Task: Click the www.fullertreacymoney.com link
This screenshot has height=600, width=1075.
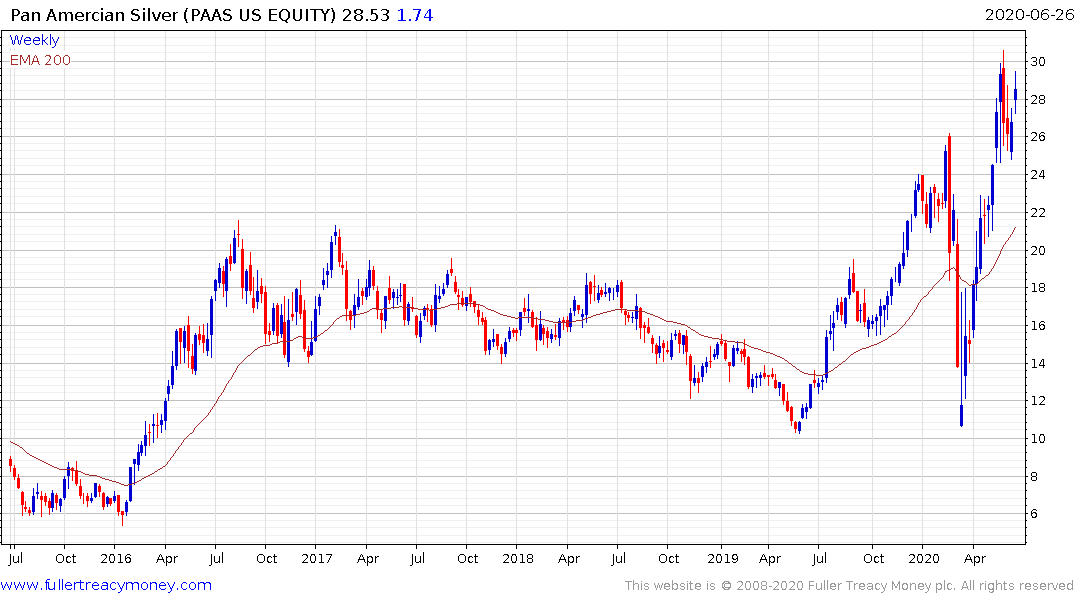Action: tap(106, 585)
